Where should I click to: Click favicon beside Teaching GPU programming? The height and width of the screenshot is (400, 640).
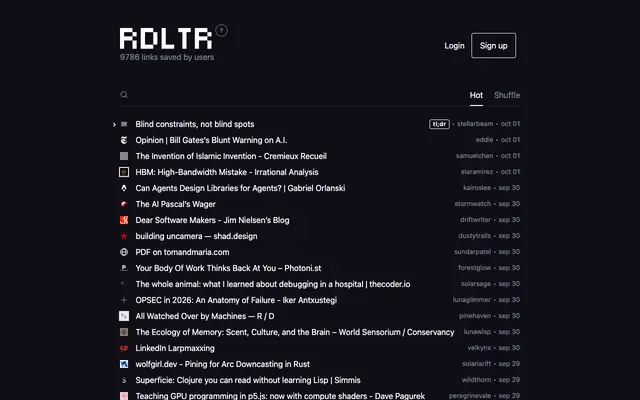pyautogui.click(x=124, y=396)
